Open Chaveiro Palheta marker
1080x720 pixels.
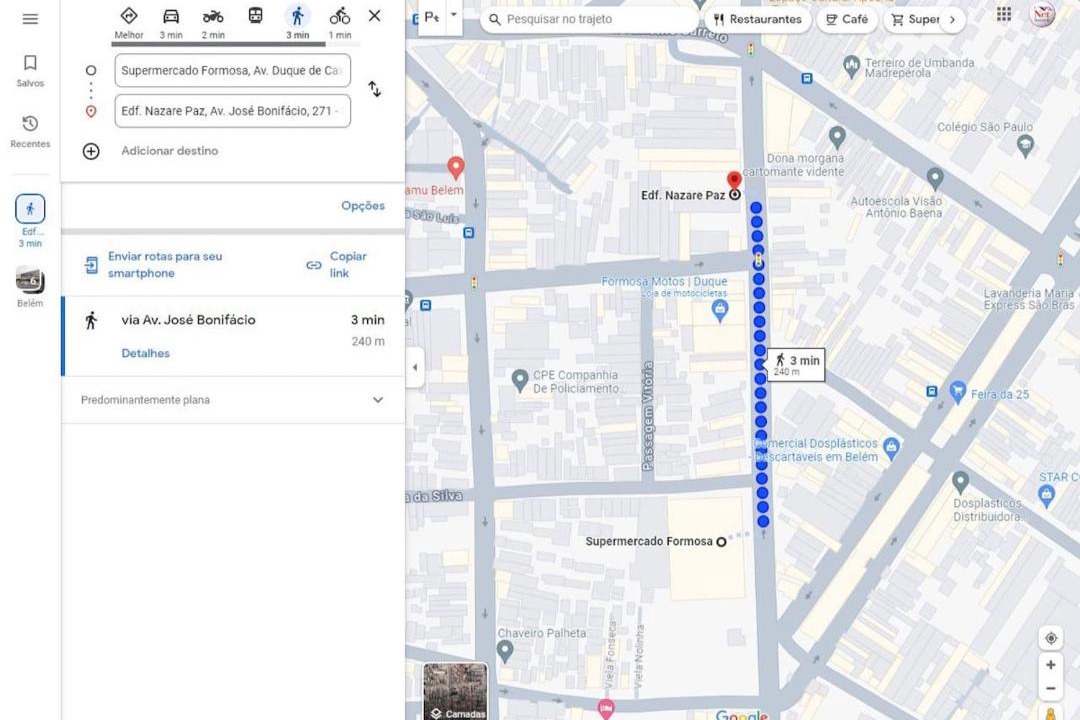(x=505, y=650)
